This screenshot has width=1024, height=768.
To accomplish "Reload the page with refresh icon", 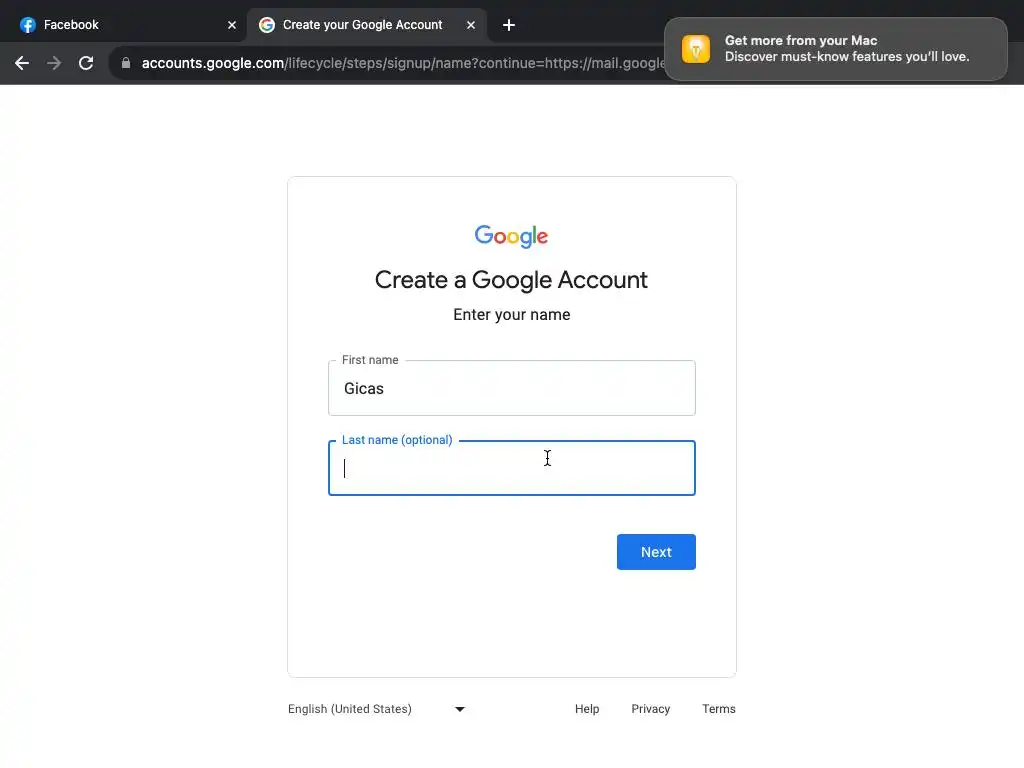I will tap(86, 63).
